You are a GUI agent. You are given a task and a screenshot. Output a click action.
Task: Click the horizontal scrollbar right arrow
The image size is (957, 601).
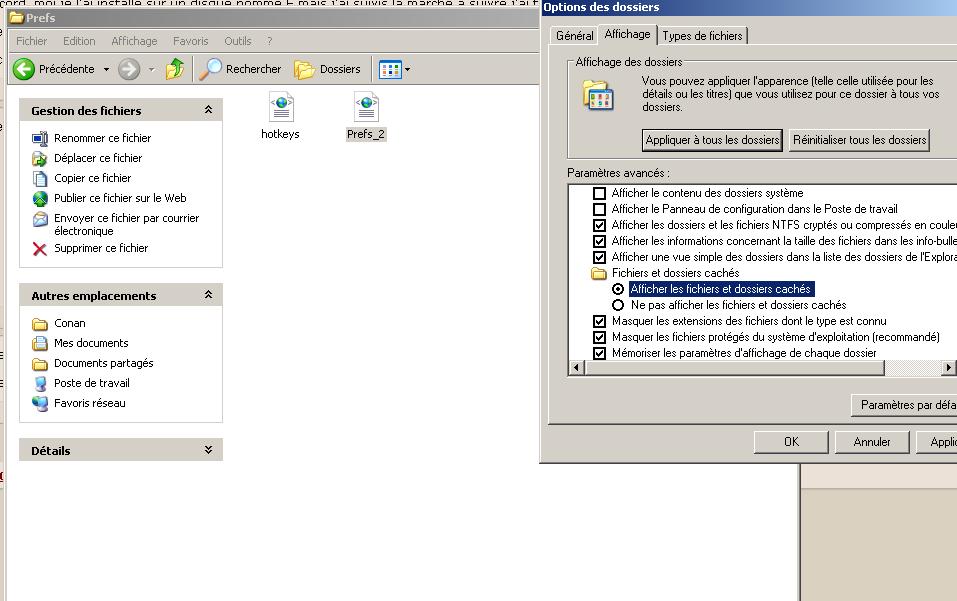tap(948, 367)
